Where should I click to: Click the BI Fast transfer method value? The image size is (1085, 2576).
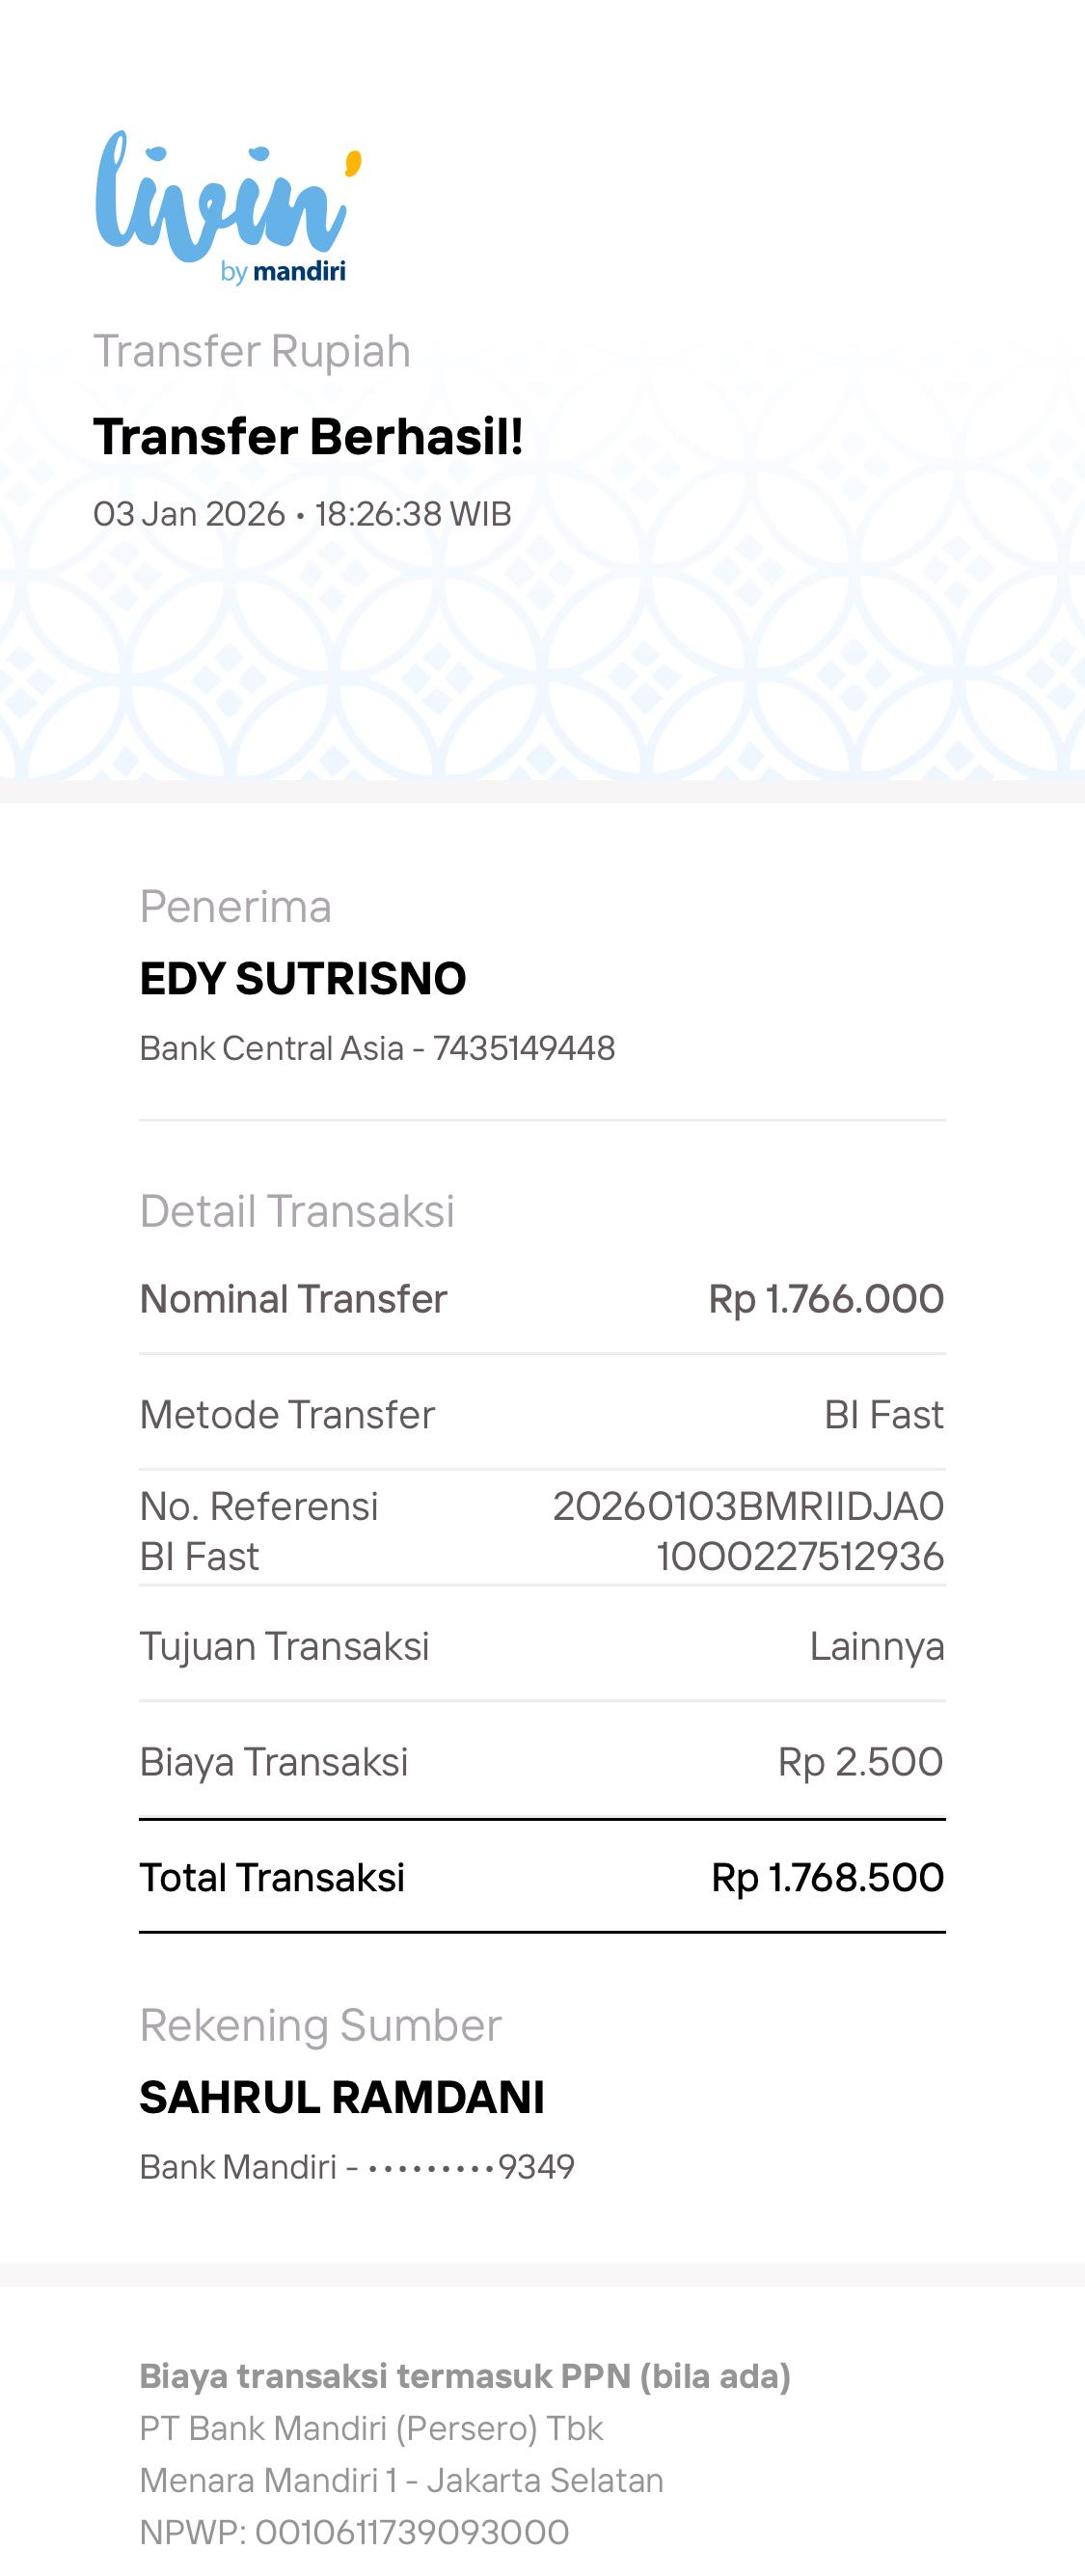click(883, 1415)
